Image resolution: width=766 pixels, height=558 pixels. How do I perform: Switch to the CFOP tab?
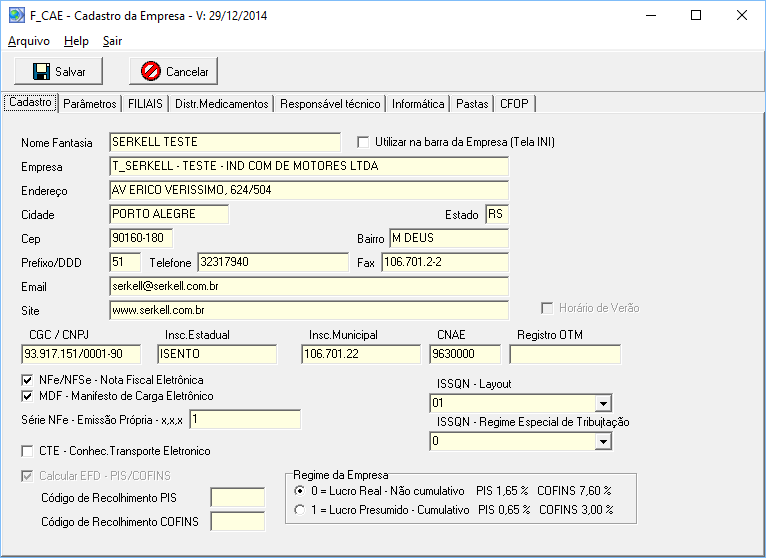514,104
